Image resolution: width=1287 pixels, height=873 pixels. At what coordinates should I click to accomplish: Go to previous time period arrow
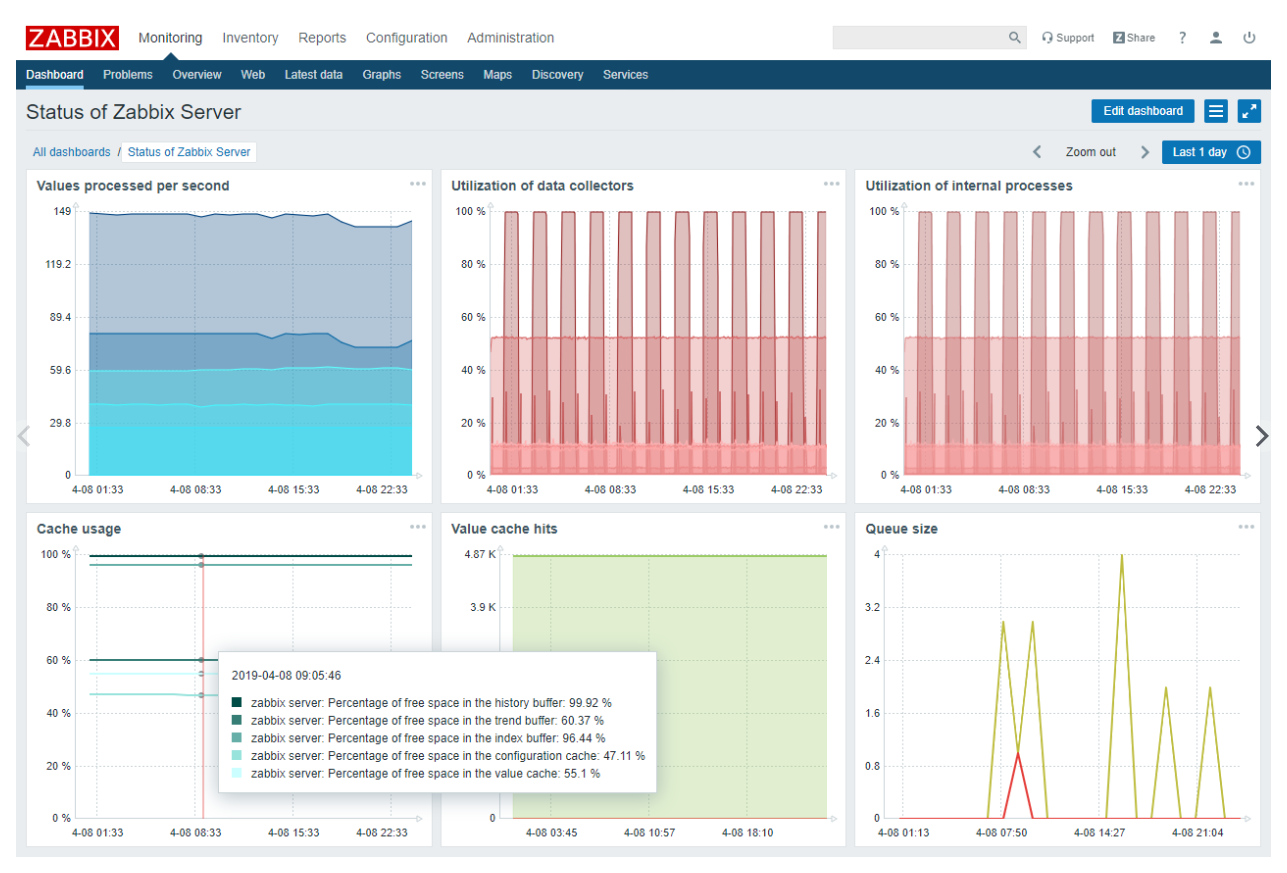click(x=1037, y=152)
